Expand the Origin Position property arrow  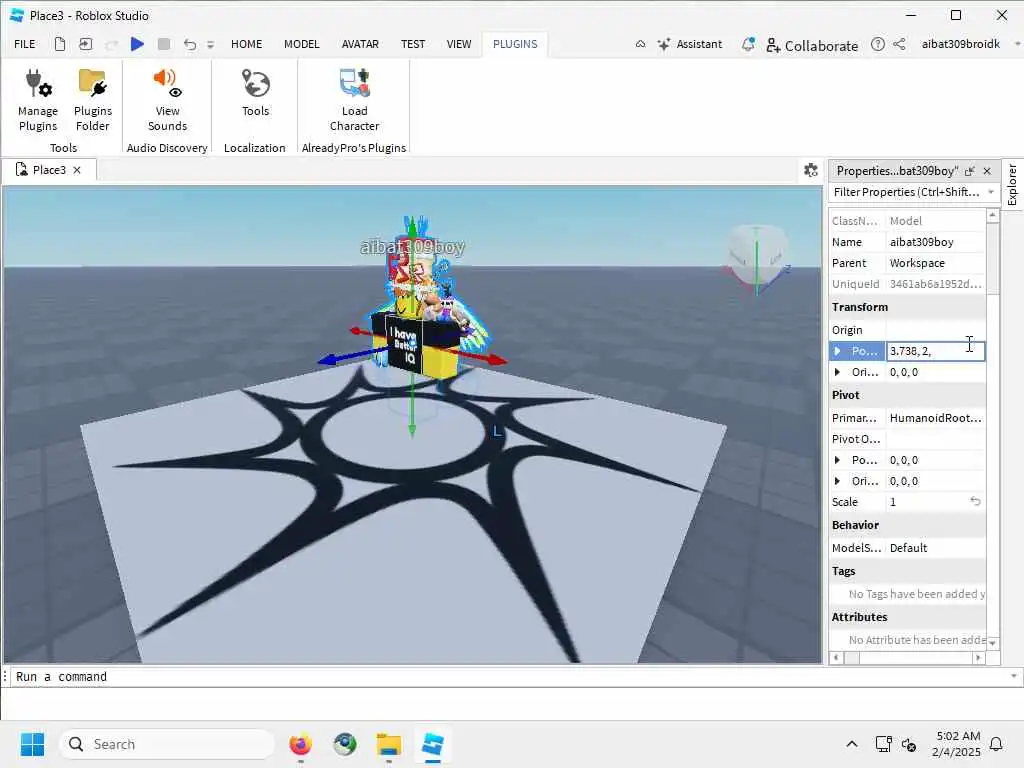coord(837,351)
